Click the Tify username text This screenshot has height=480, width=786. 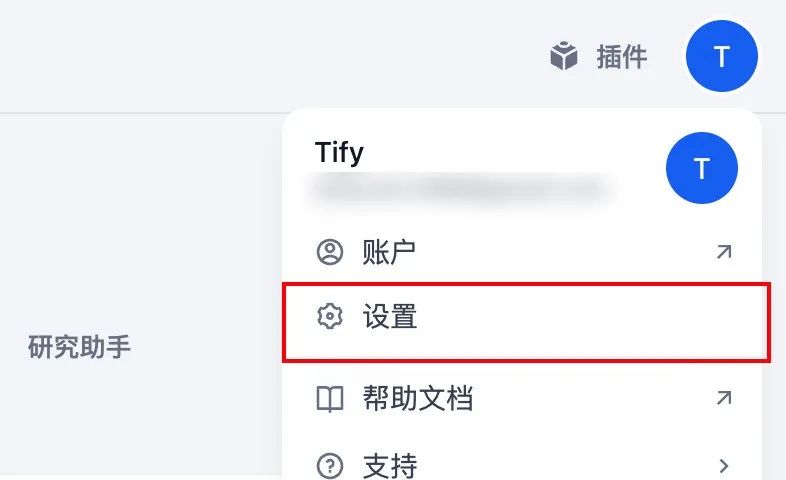tap(339, 152)
